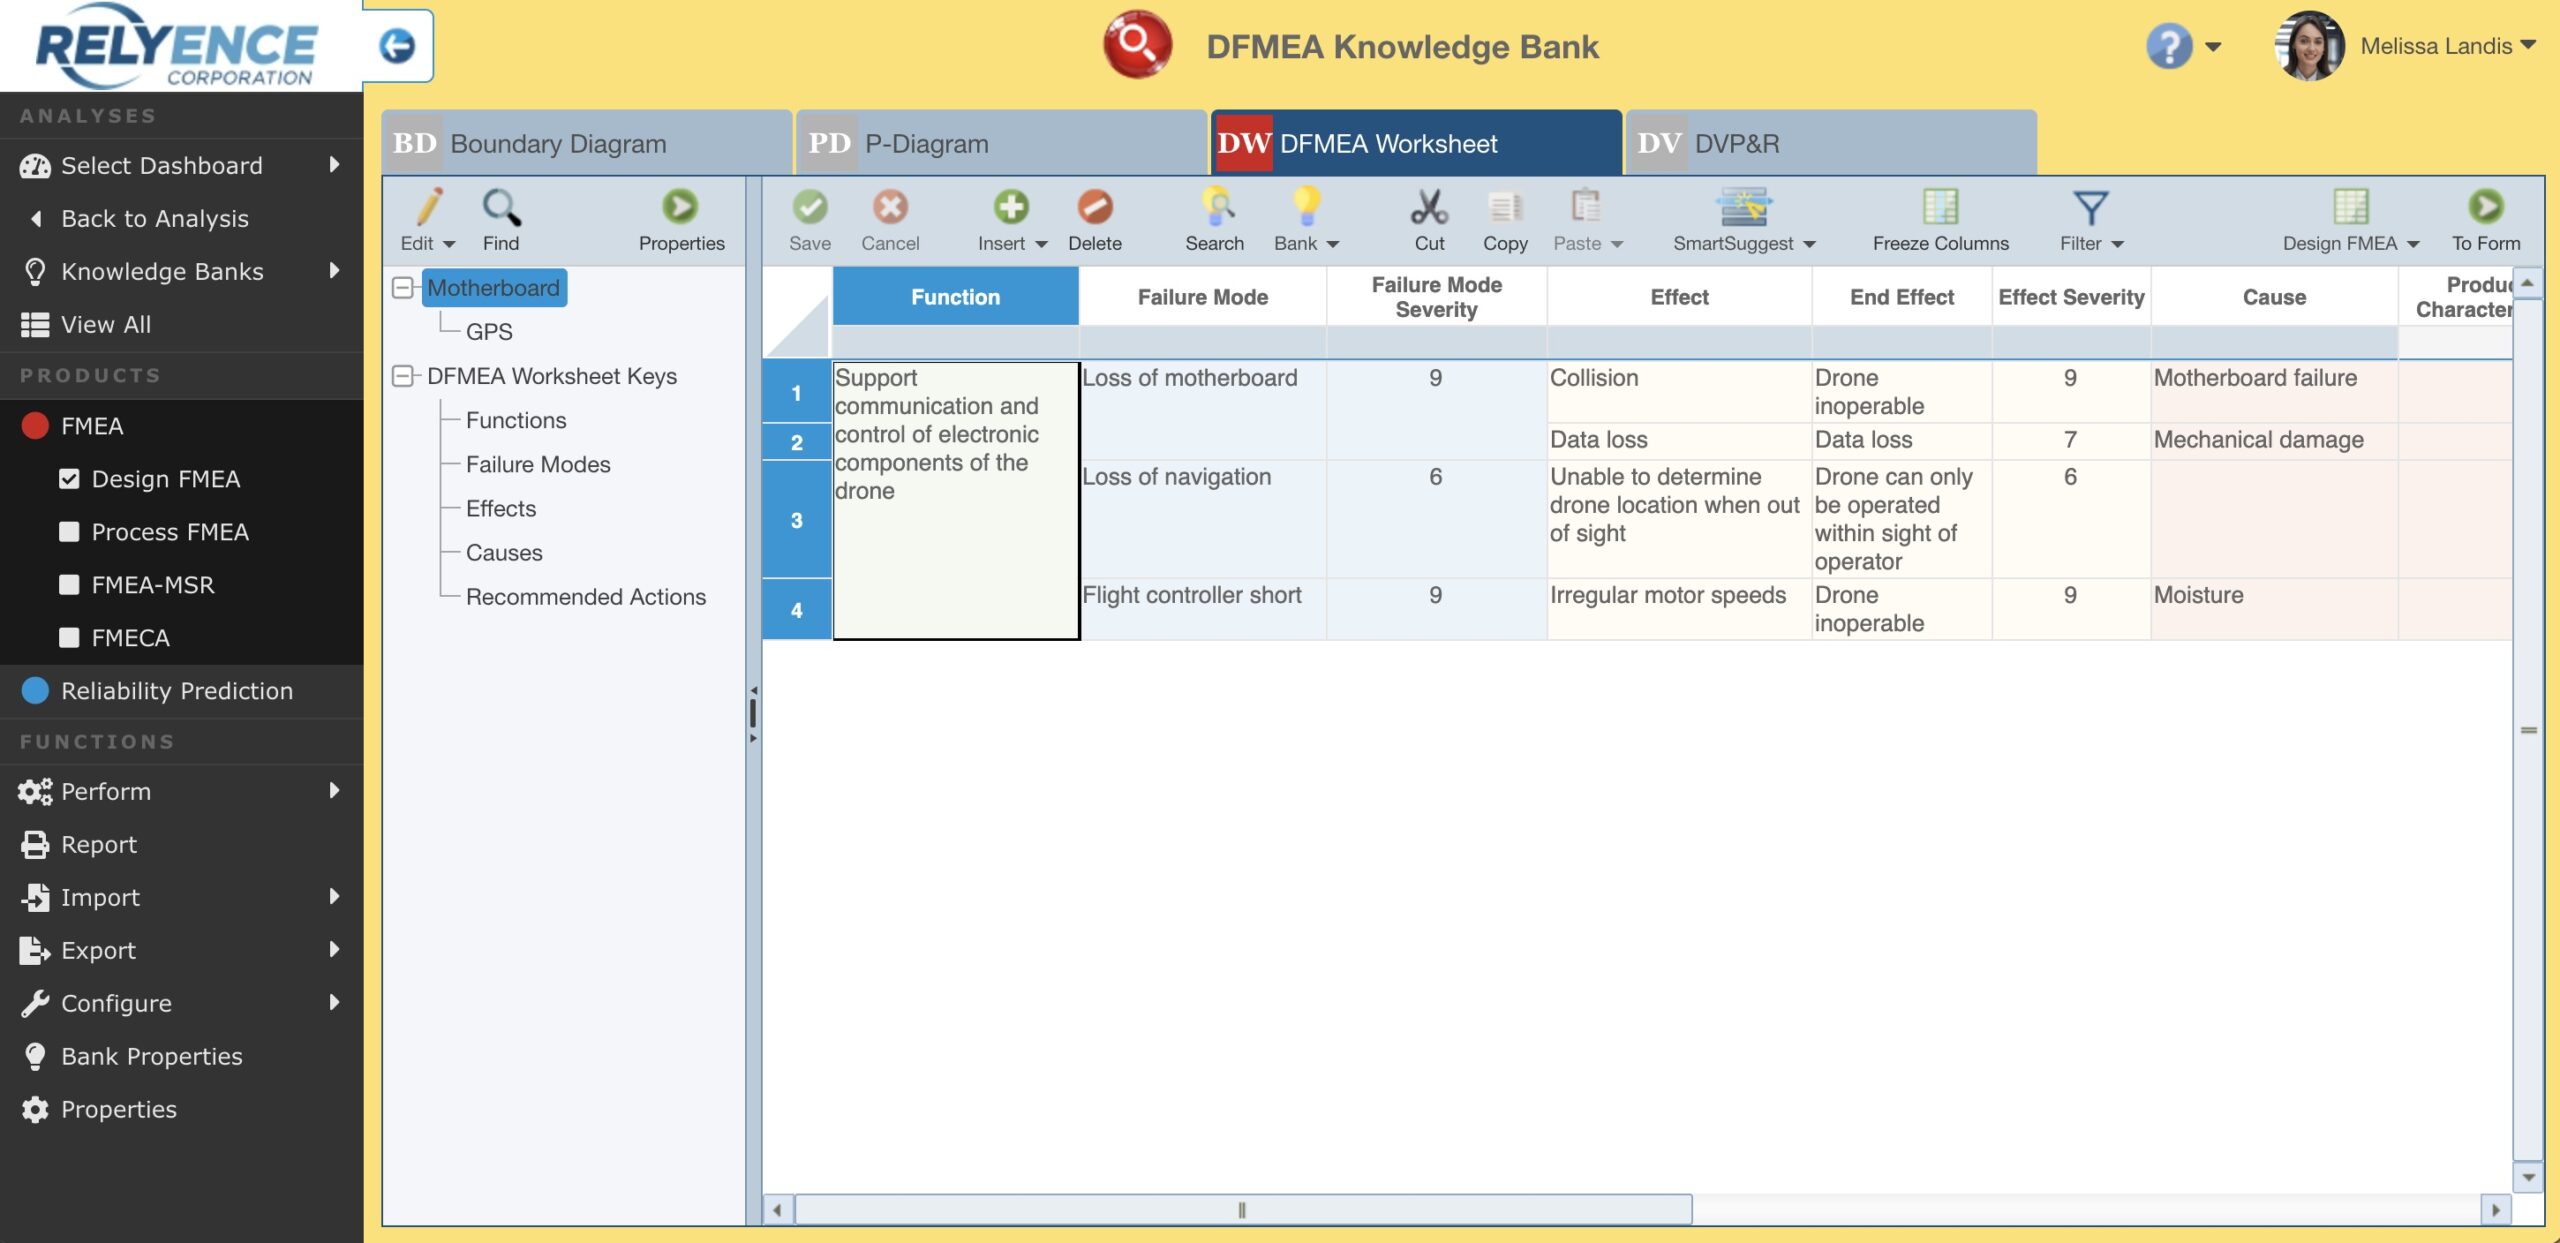2560x1243 pixels.
Task: Open the DFMEA Worksheet tab
Action: 1416,142
